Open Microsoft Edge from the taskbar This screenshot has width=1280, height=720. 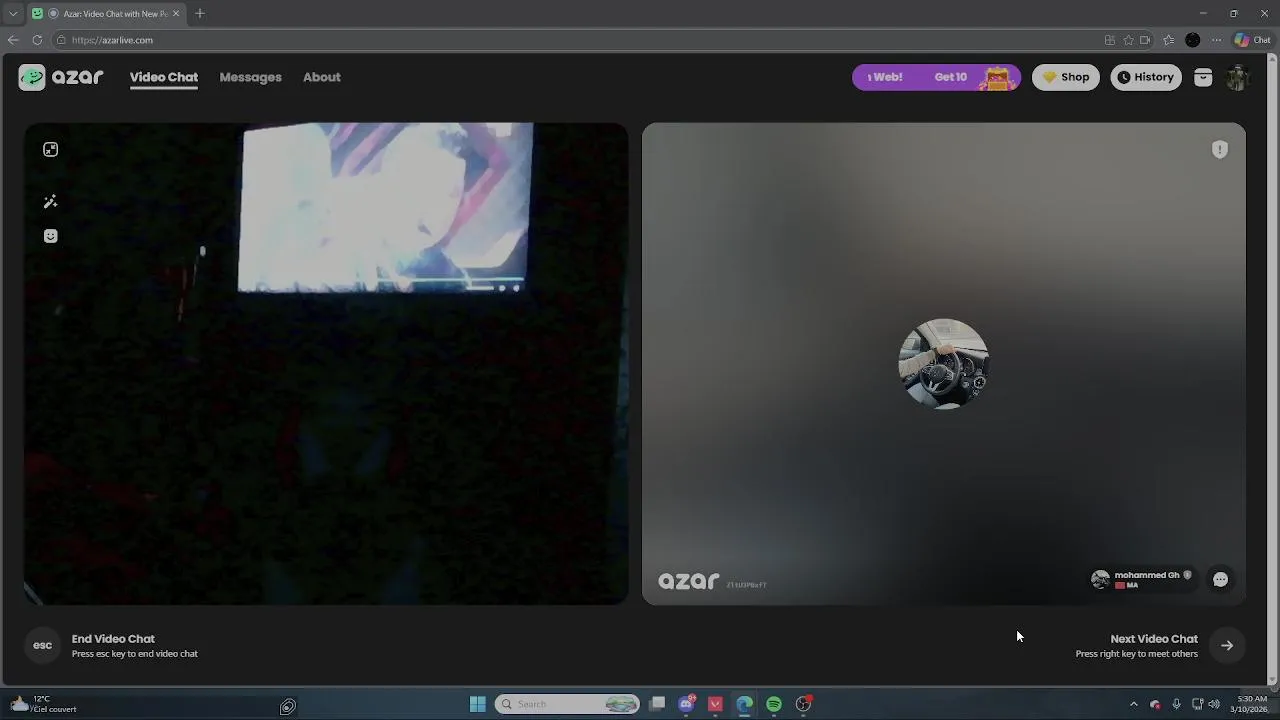click(x=745, y=704)
